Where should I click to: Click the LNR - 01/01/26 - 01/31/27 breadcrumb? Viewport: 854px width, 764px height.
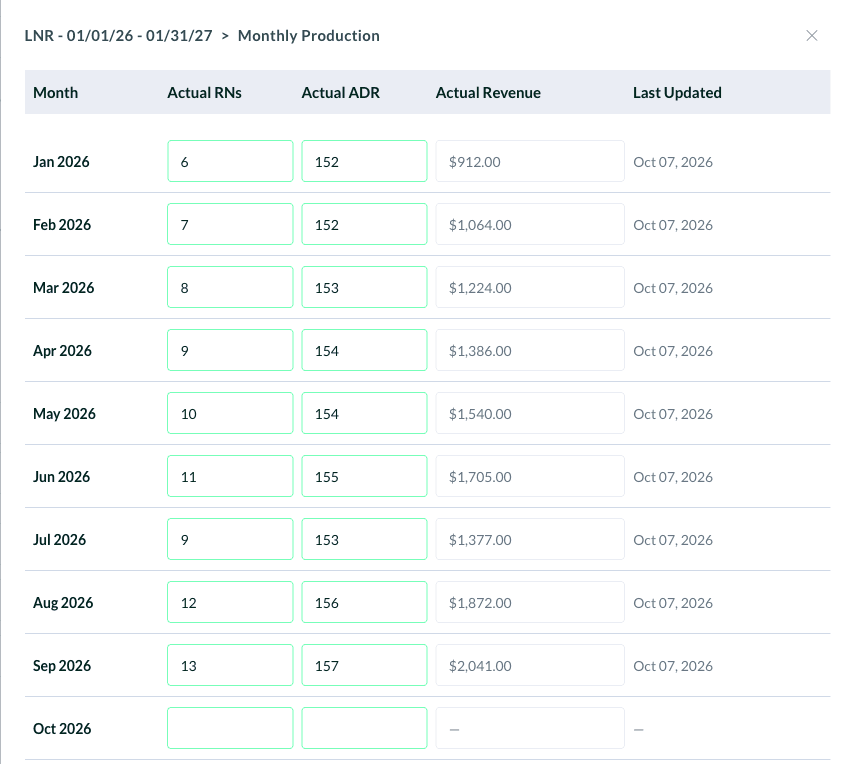coord(118,36)
